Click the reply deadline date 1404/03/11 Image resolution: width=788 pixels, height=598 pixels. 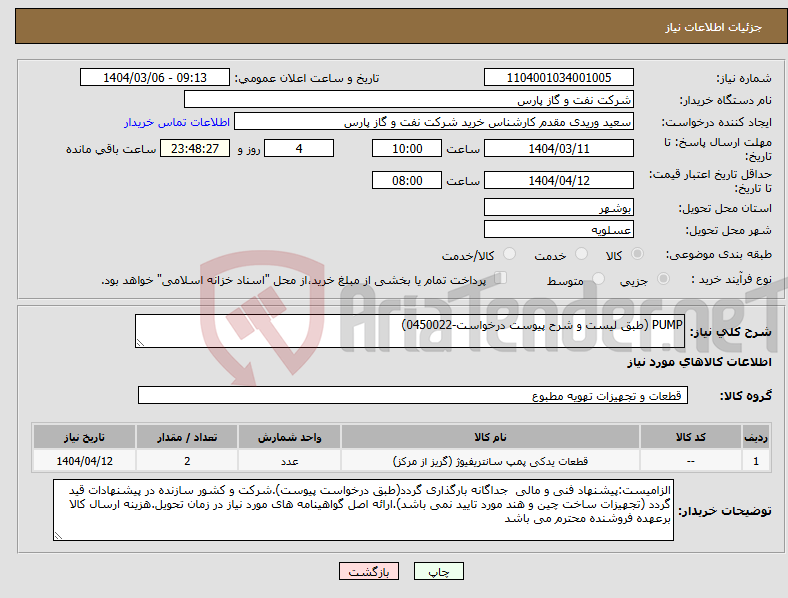click(559, 148)
